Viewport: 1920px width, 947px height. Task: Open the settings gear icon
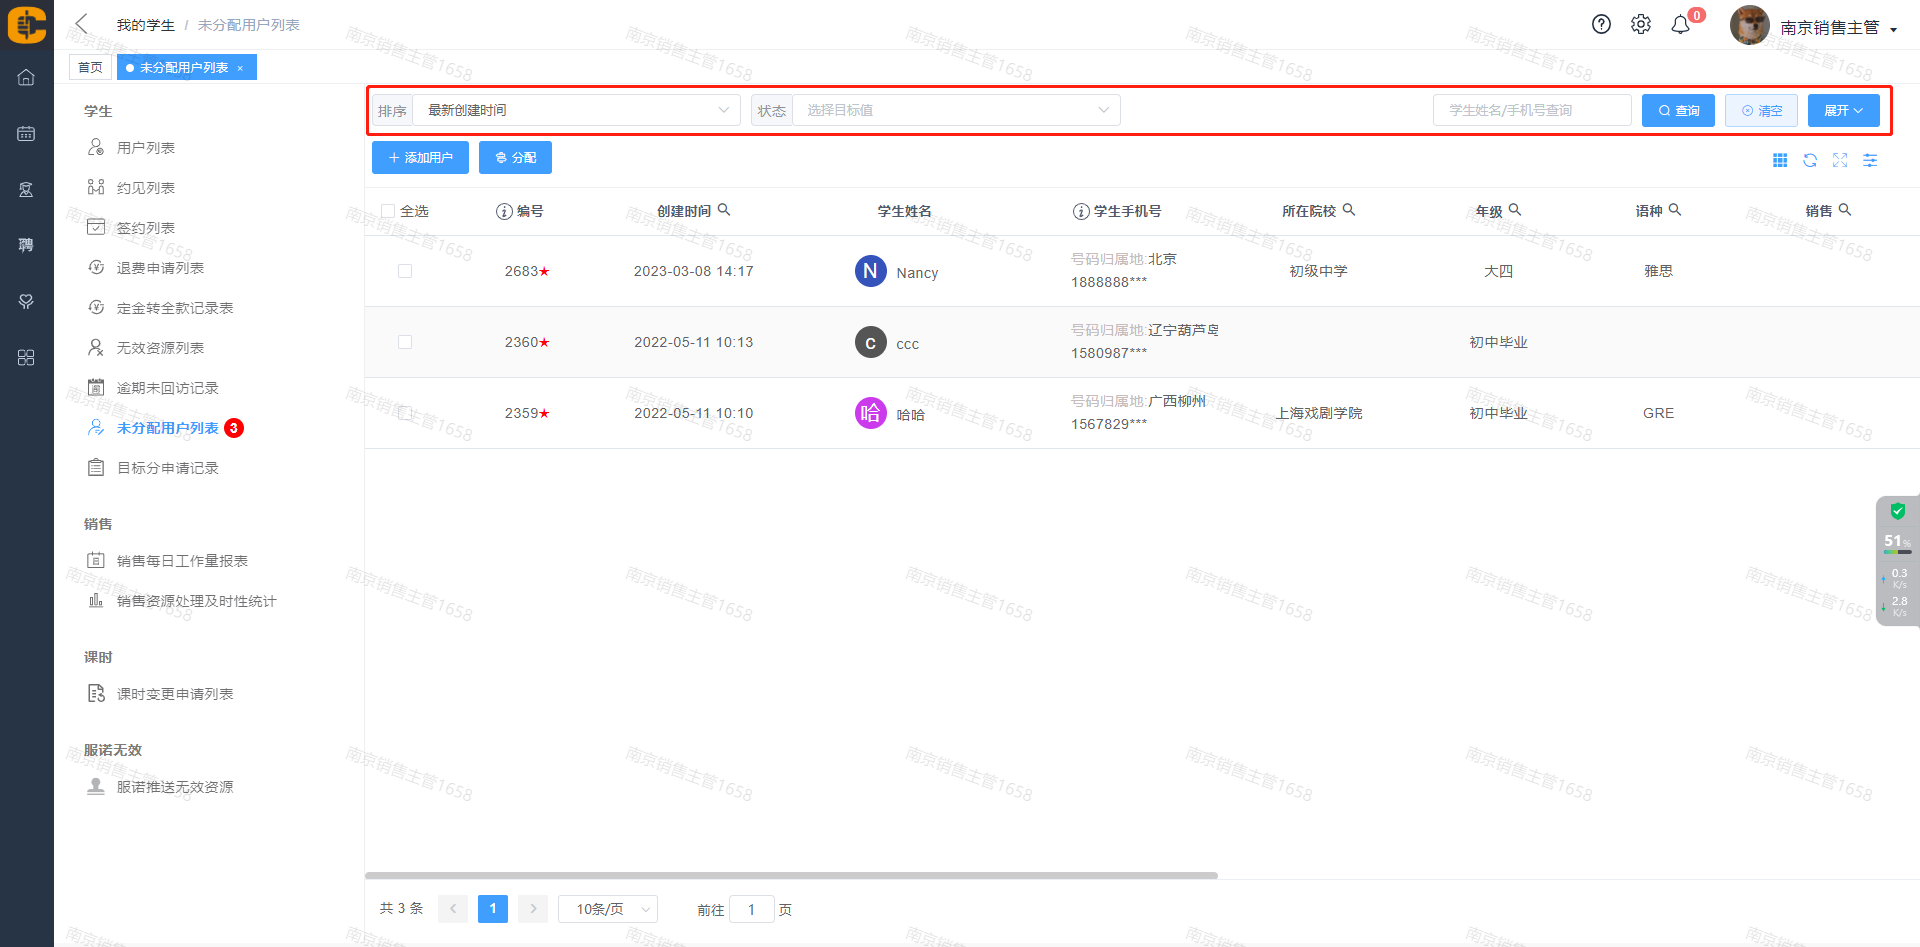click(1641, 25)
